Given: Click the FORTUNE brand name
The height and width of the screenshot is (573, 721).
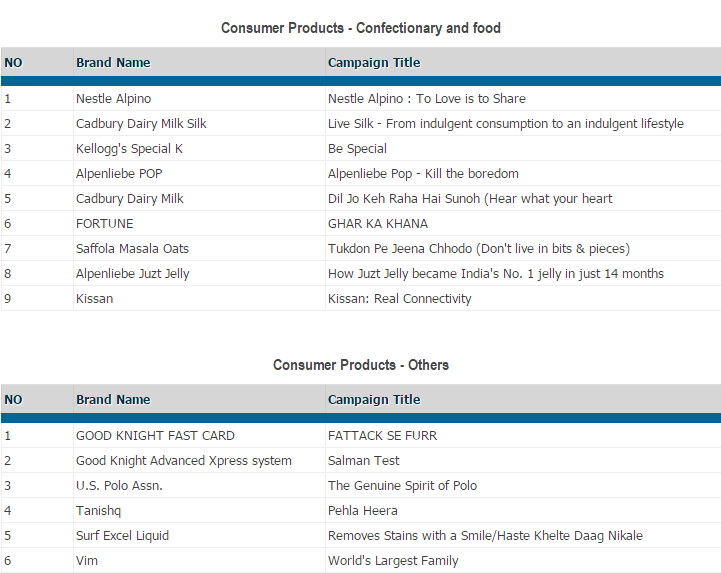Looking at the screenshot, I should pos(104,224).
